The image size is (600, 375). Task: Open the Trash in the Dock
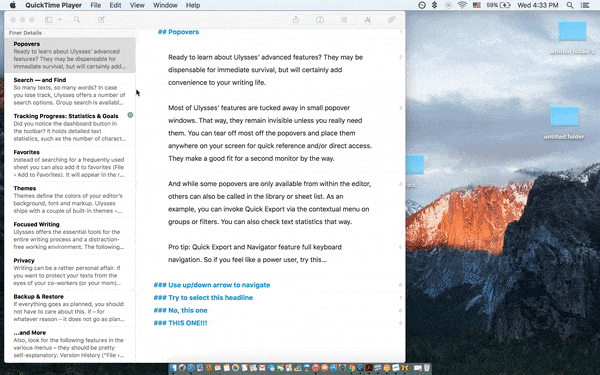[x=427, y=368]
